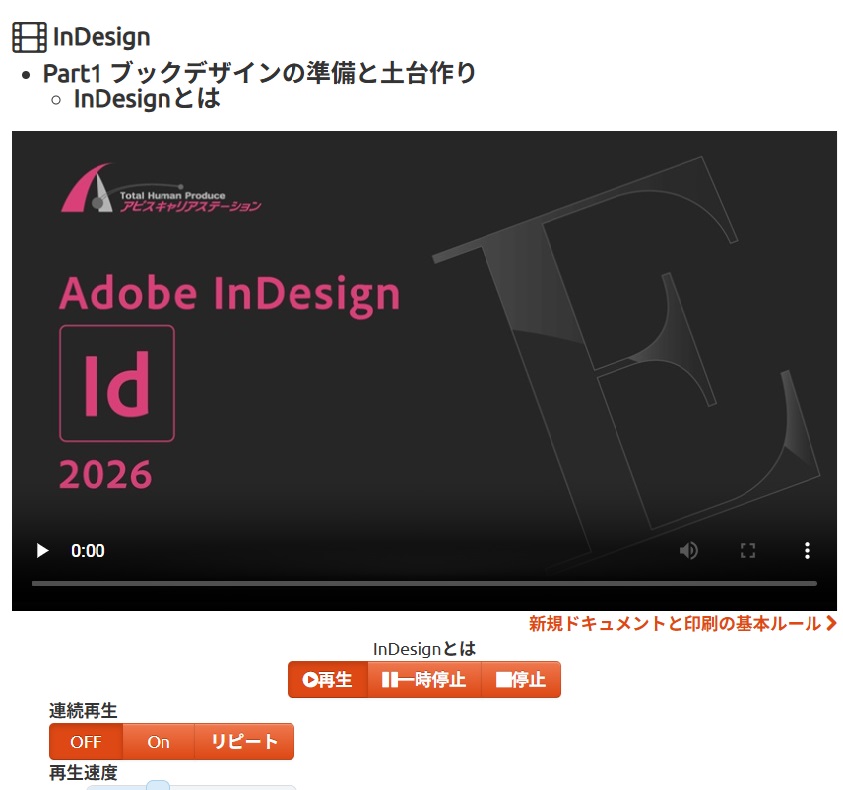Set 連続再生 to OFF
Screen dimensions: 843x790
pyautogui.click(x=86, y=742)
